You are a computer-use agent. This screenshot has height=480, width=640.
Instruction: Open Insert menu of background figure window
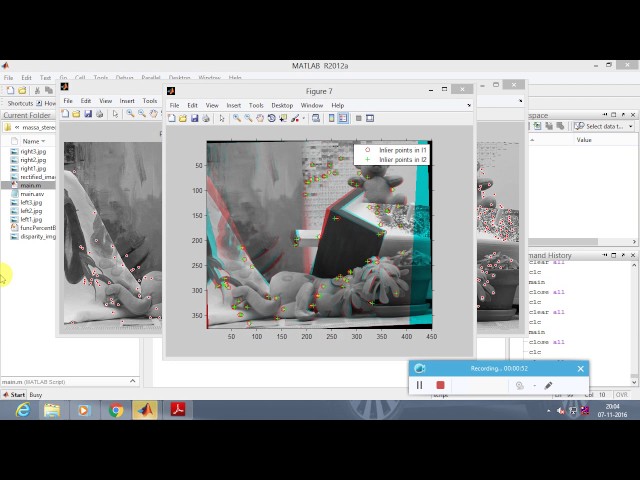coord(127,101)
